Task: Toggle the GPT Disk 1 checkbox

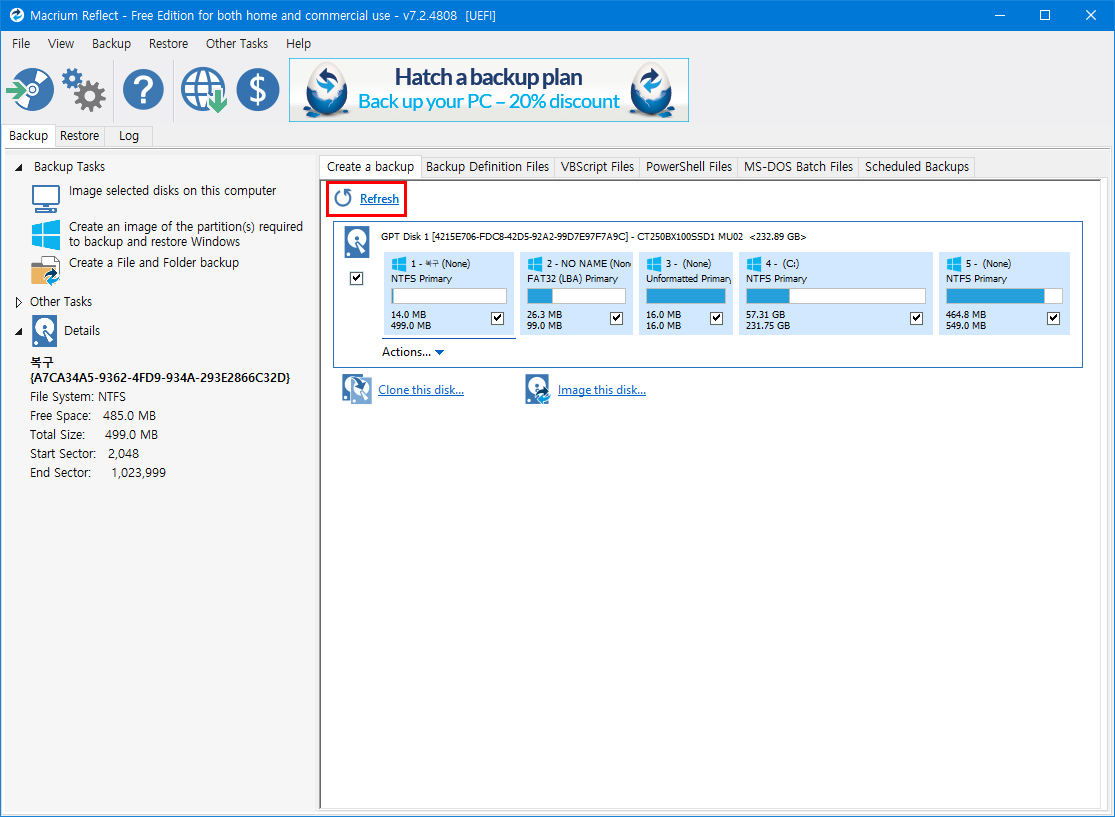Action: pos(357,278)
